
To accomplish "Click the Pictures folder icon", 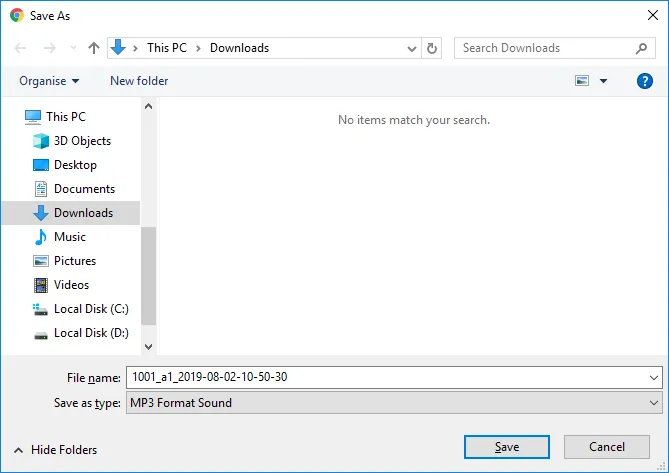I will click(41, 261).
